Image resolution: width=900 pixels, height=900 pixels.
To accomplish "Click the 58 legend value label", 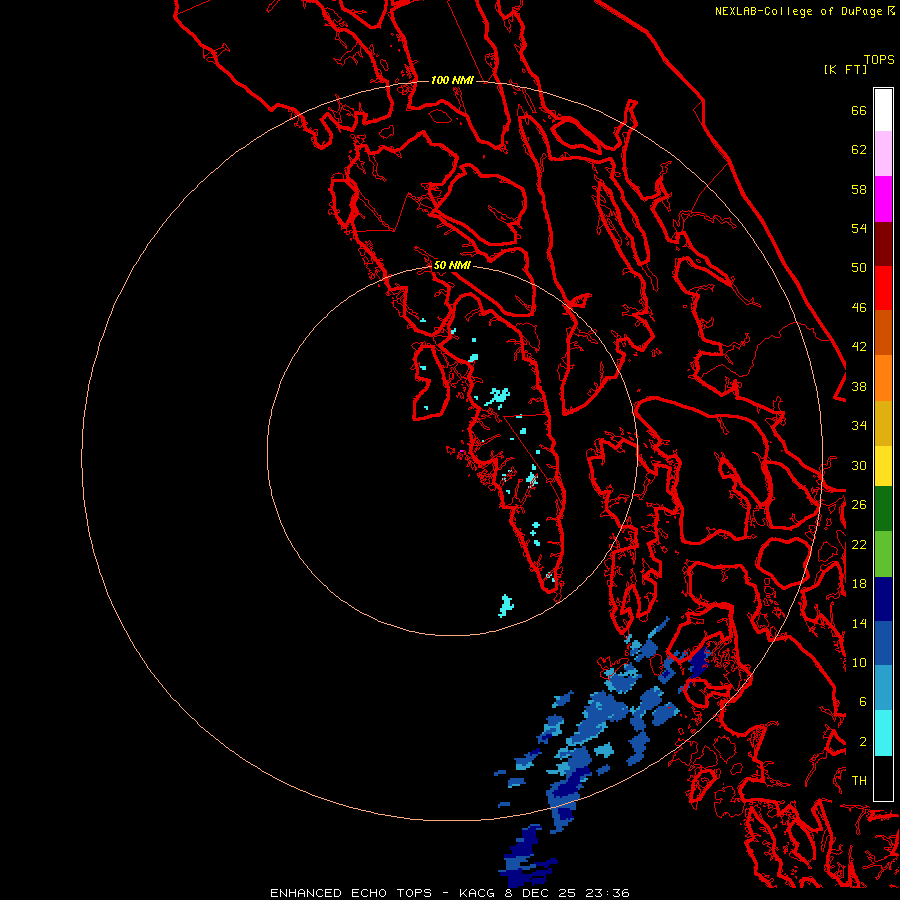I will point(859,189).
